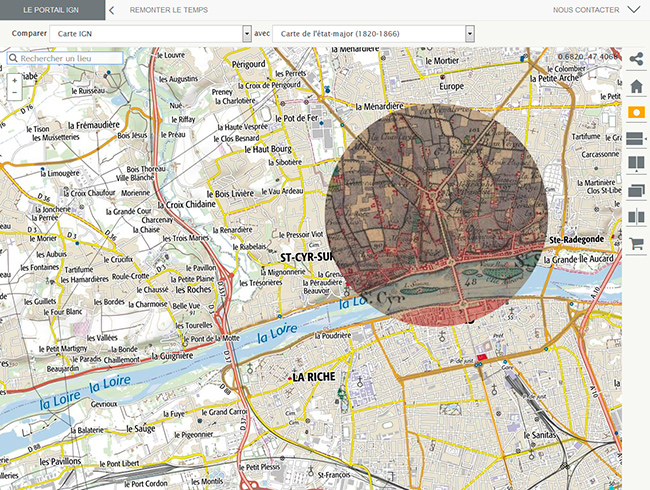Click the back chevron beside Remonter le temps
This screenshot has width=650, height=490.
click(x=112, y=10)
